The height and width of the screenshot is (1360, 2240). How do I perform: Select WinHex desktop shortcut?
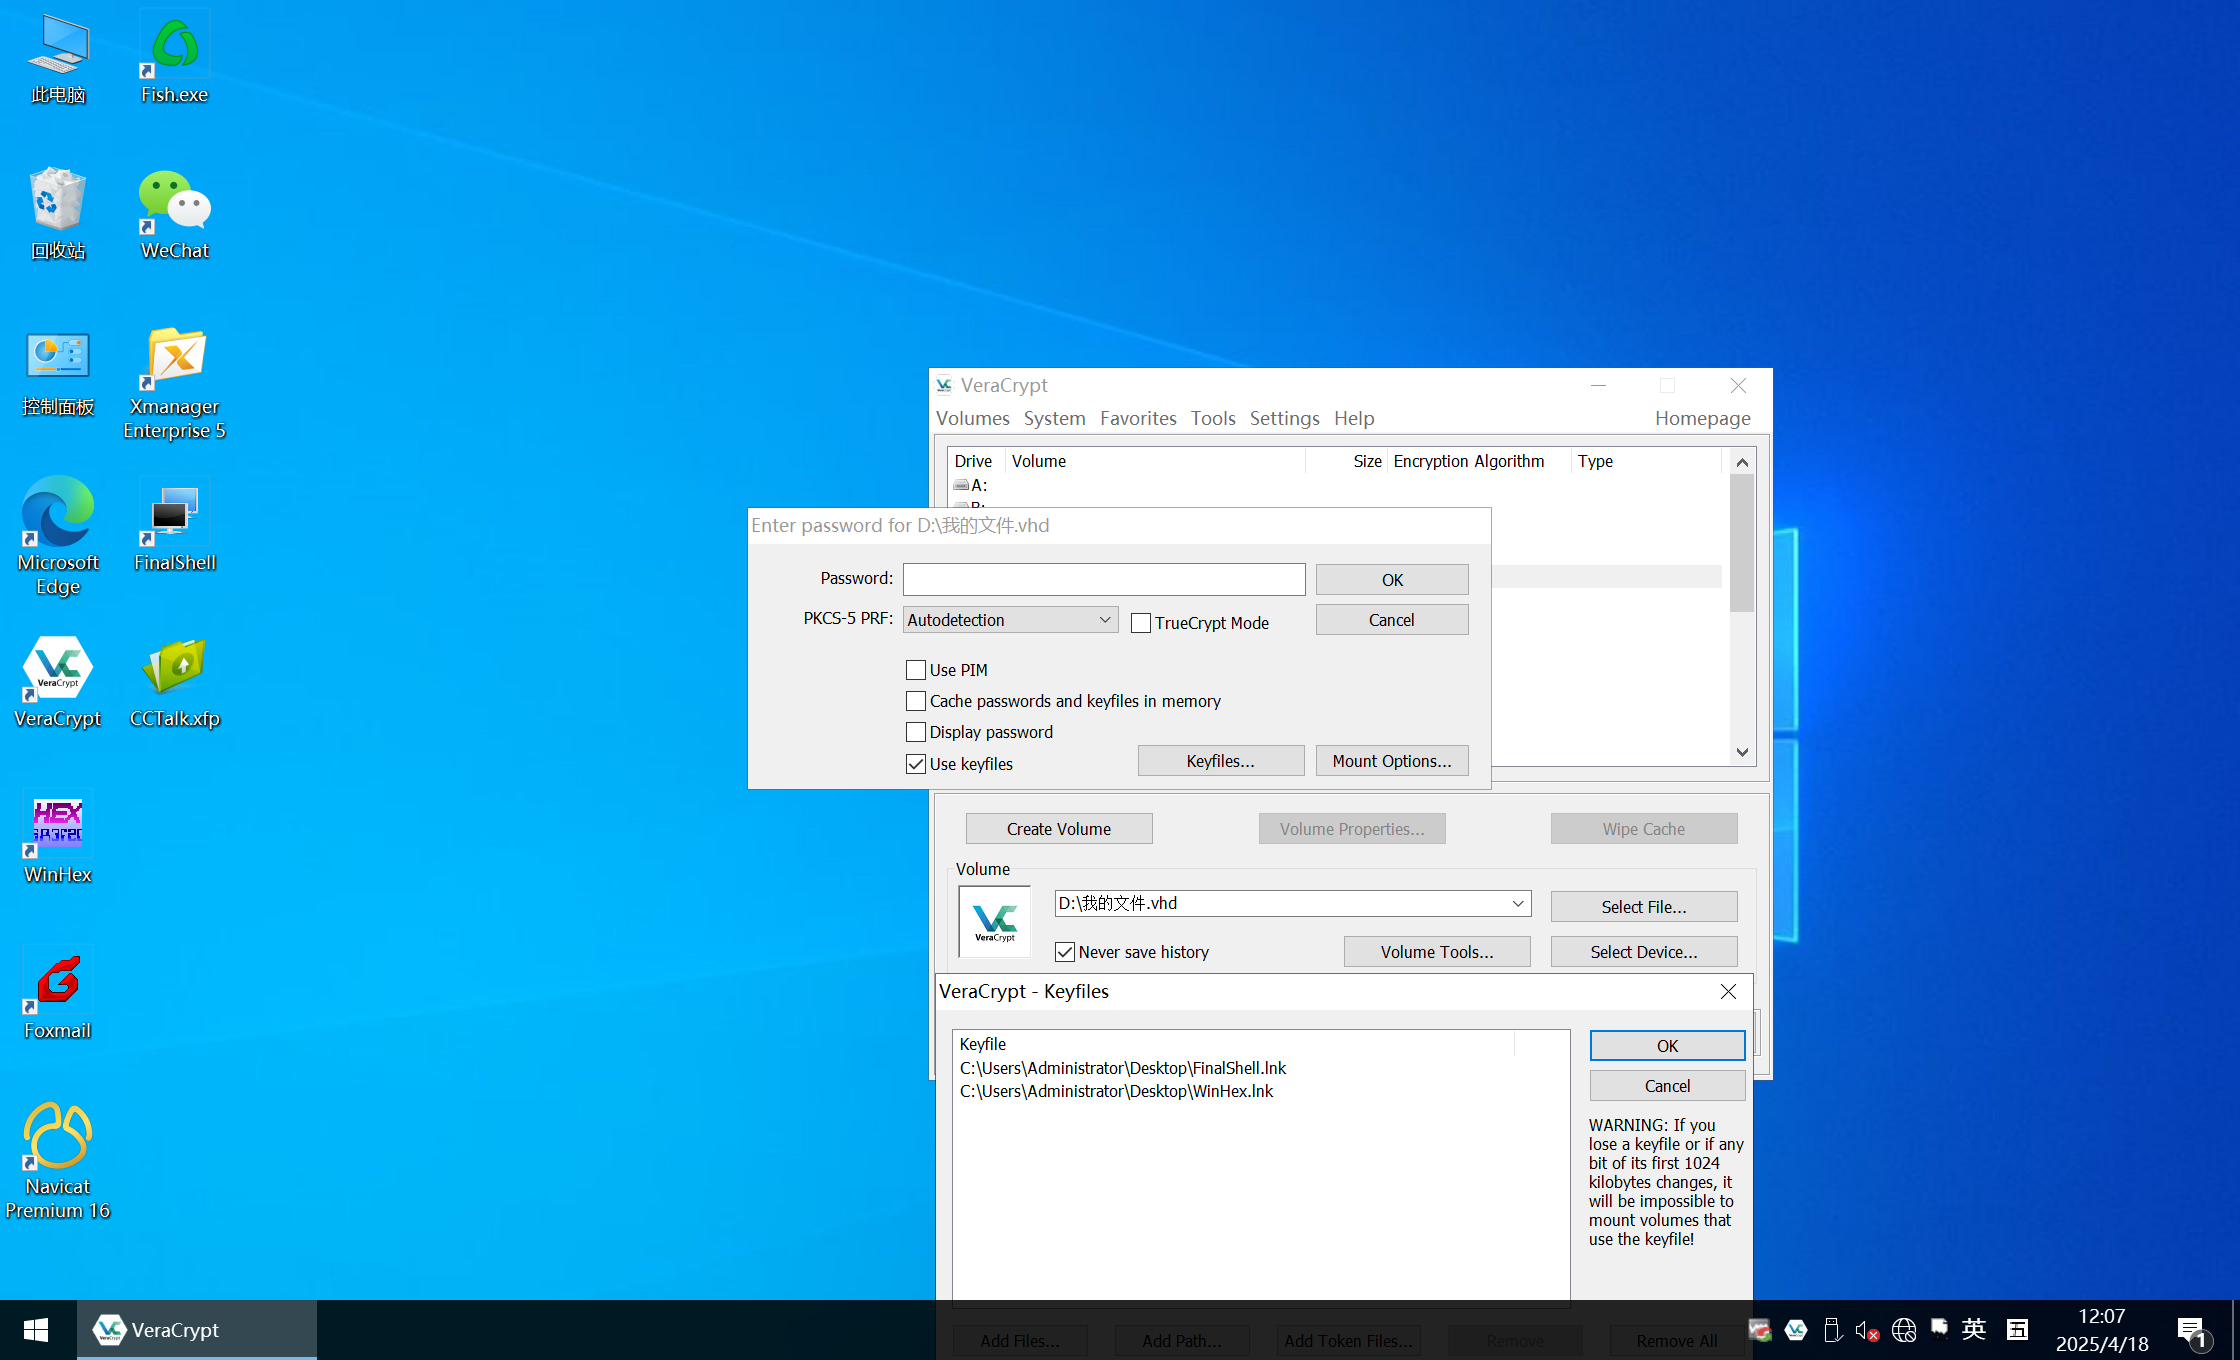(x=58, y=838)
